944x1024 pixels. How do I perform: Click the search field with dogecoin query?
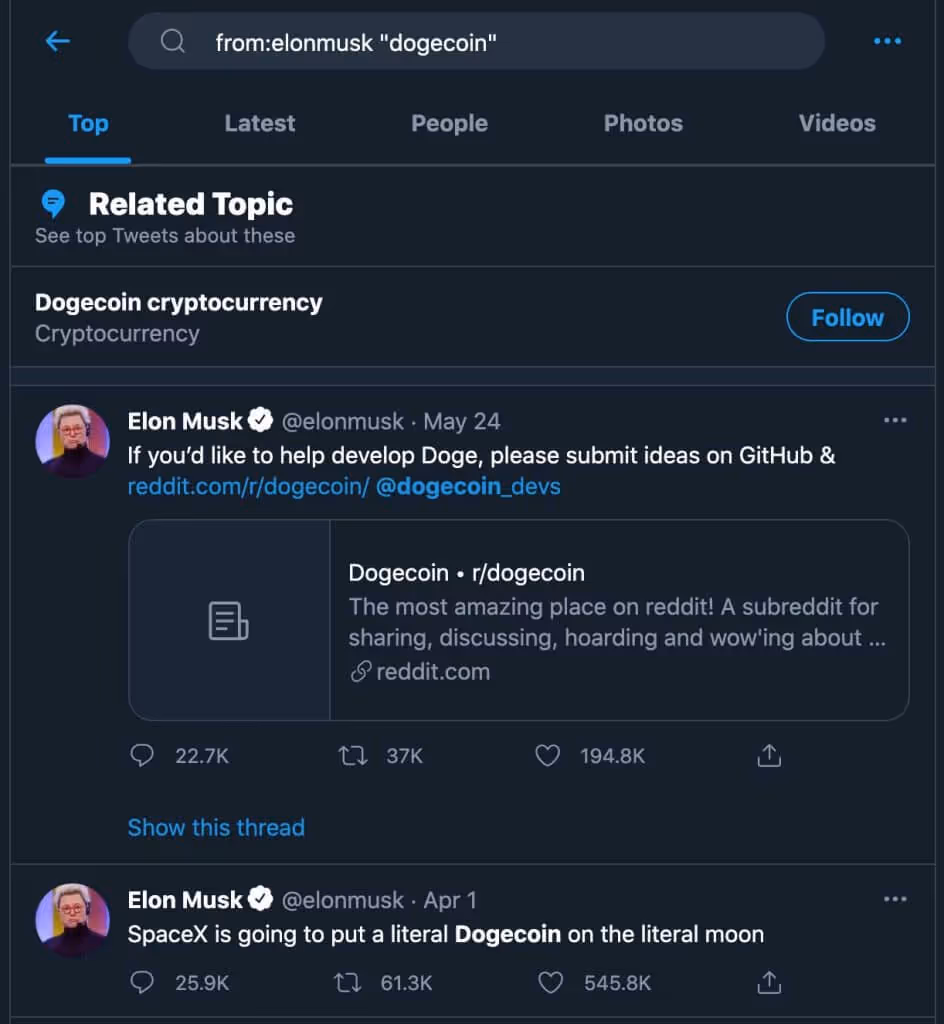pyautogui.click(x=476, y=41)
